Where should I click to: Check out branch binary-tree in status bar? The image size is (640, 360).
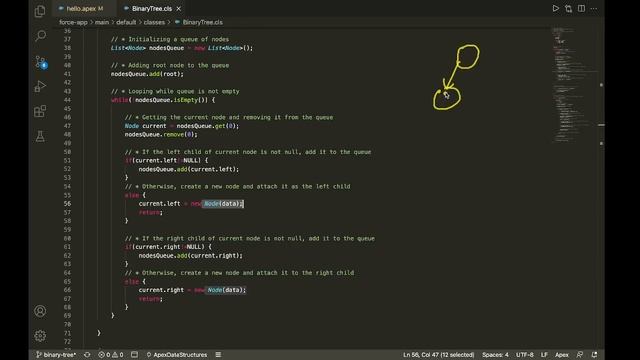point(56,355)
